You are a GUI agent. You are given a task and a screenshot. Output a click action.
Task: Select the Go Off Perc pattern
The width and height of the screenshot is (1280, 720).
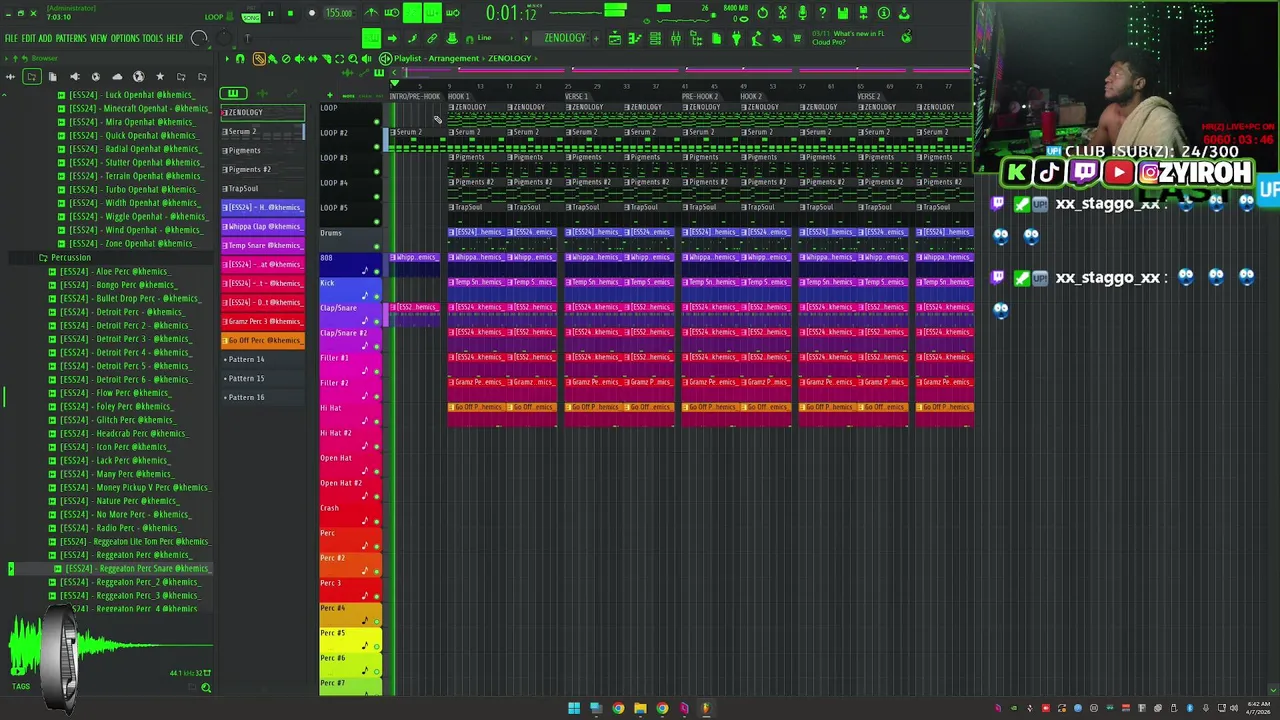[x=262, y=340]
